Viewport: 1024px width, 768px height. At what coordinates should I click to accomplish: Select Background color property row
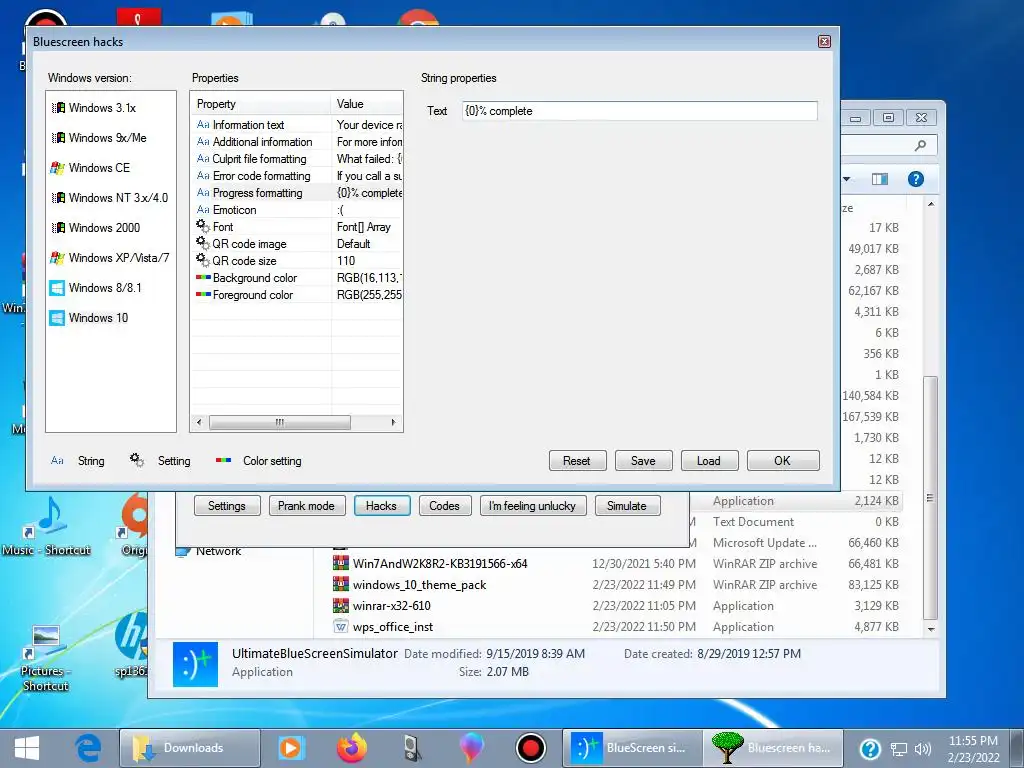point(296,278)
